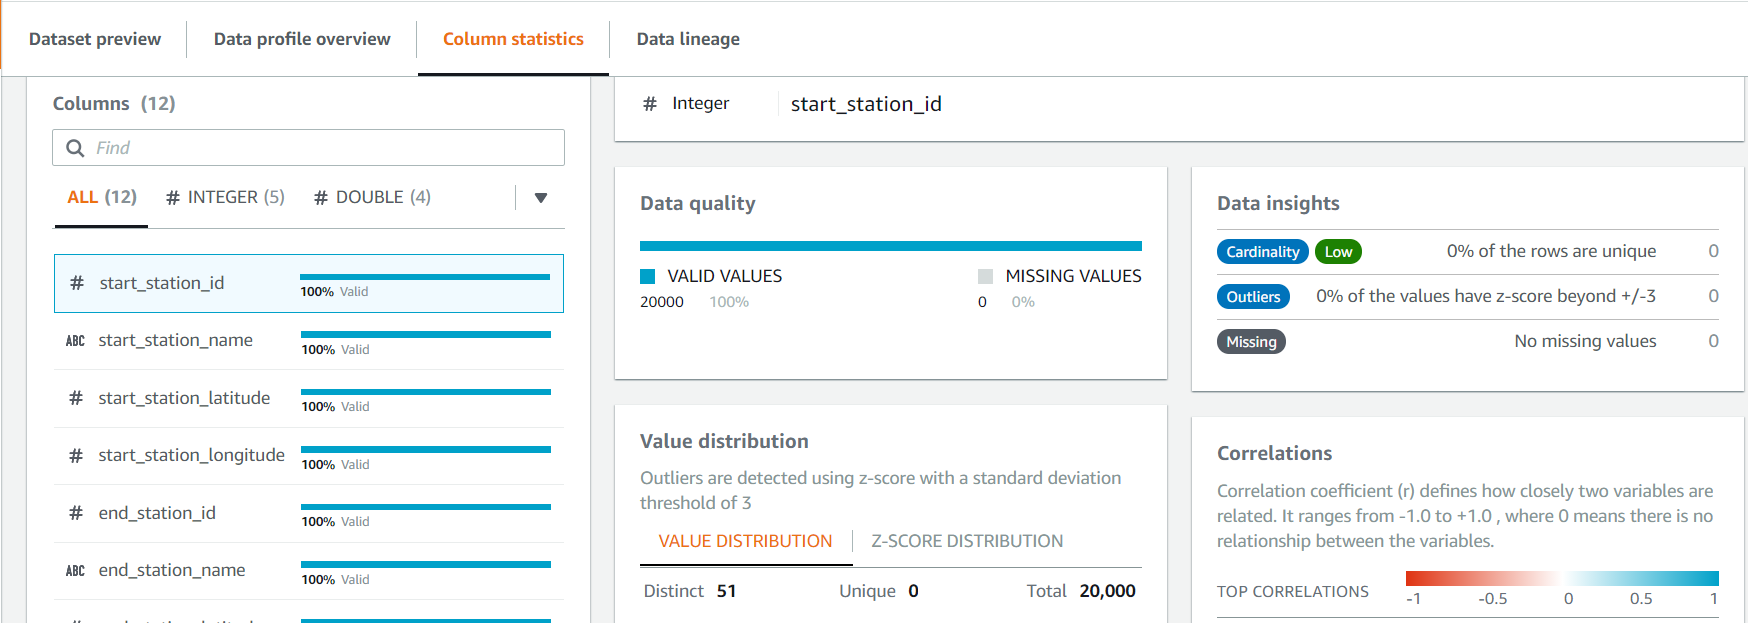Click the ABC text icon beside start_station_name

coord(75,341)
